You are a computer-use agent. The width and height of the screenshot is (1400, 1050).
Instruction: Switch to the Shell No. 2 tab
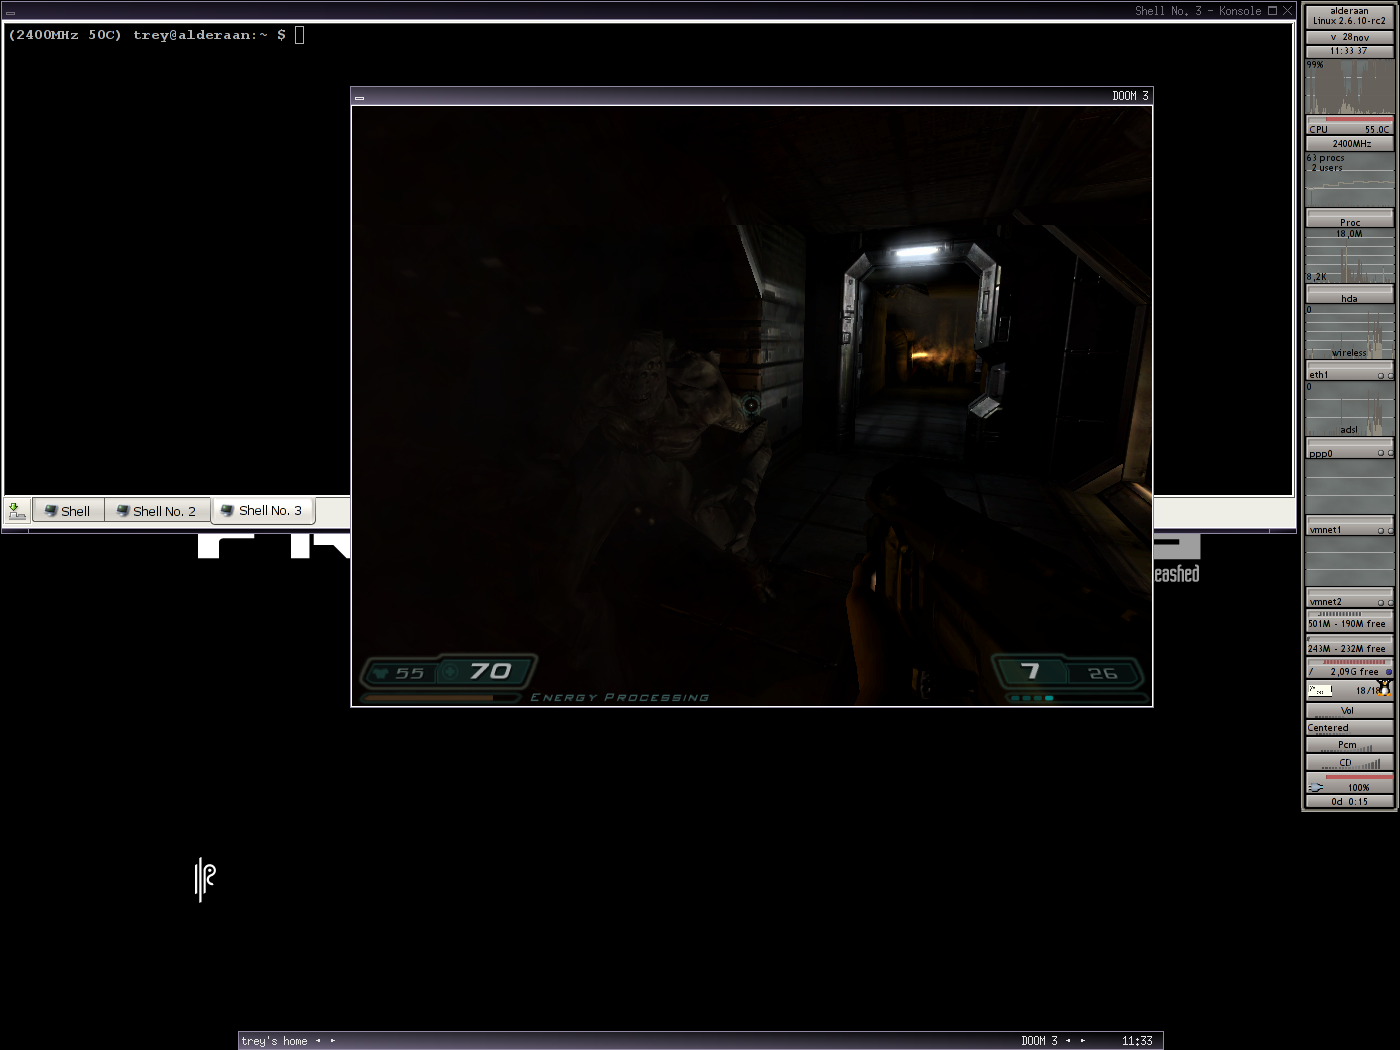point(157,511)
